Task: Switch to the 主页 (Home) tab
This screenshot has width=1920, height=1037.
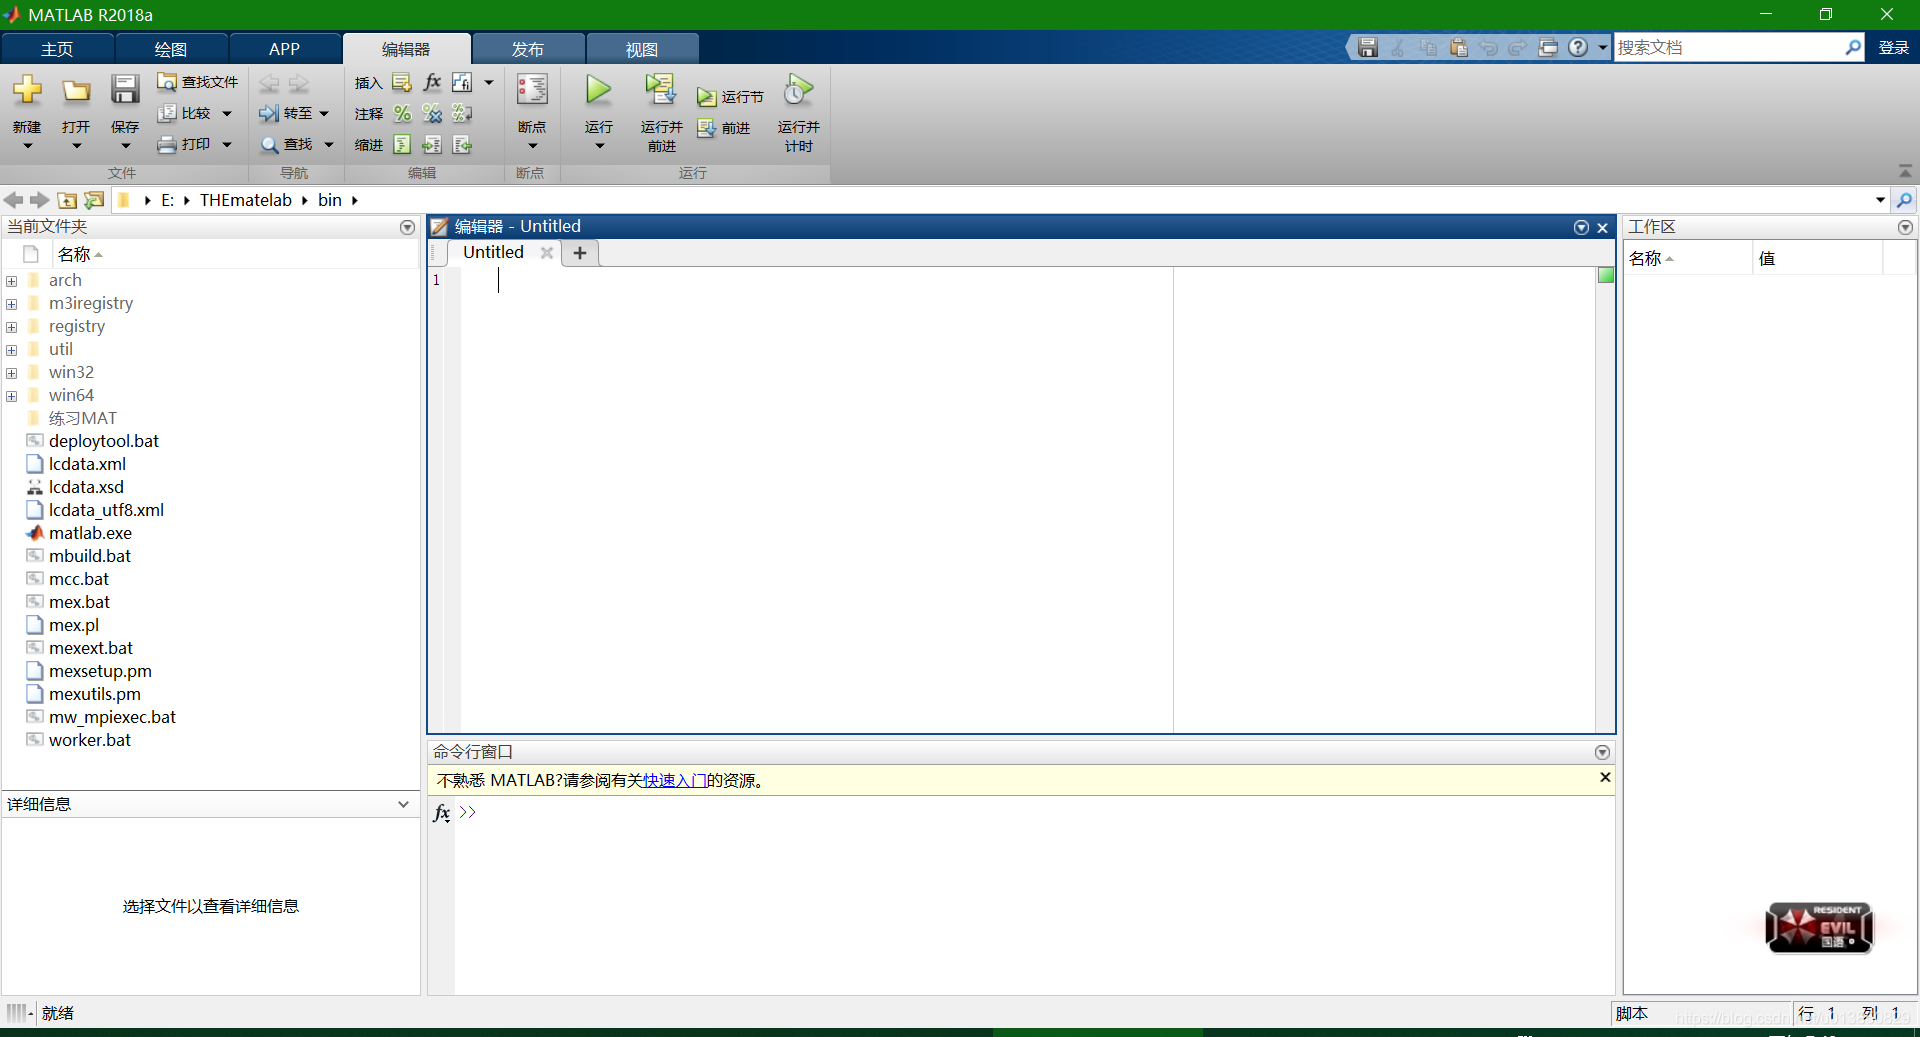Action: [x=57, y=49]
